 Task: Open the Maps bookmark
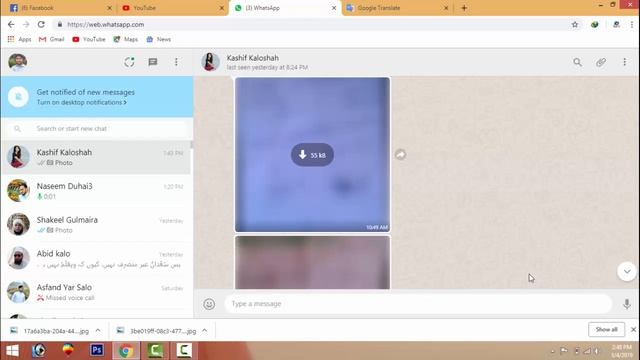pyautogui.click(x=126, y=39)
